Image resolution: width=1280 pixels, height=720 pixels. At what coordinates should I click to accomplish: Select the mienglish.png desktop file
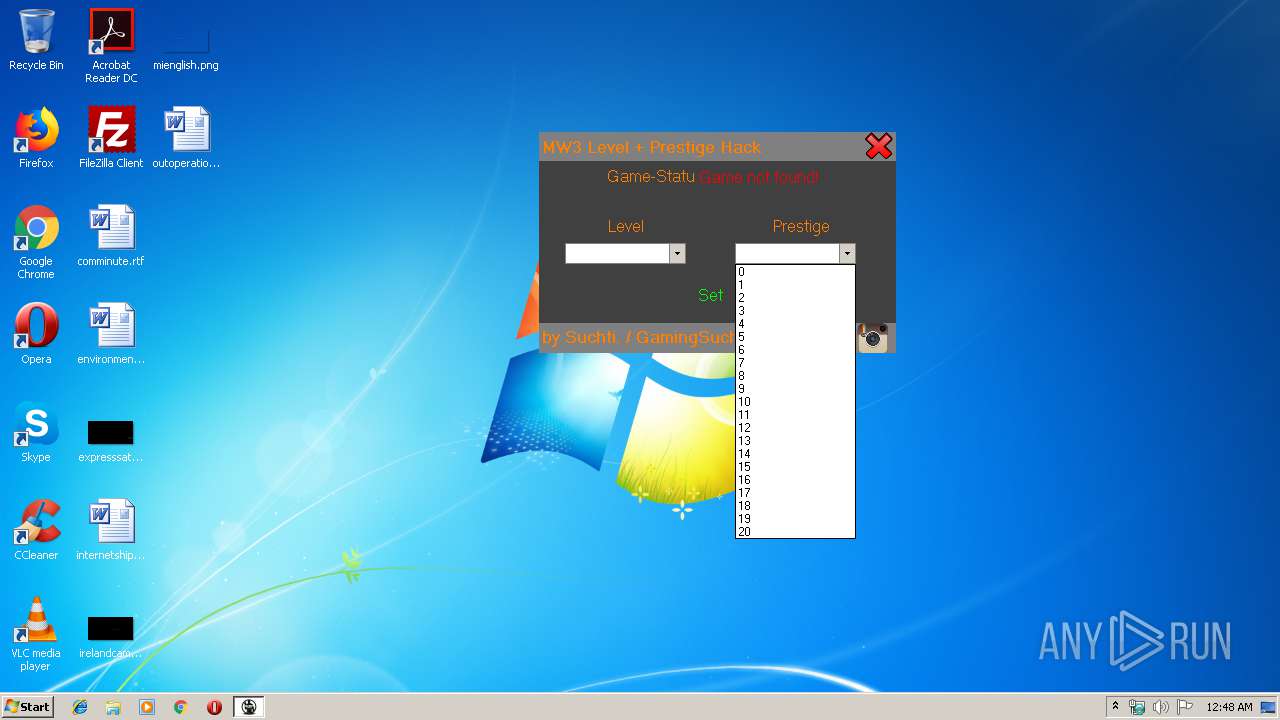(x=186, y=46)
